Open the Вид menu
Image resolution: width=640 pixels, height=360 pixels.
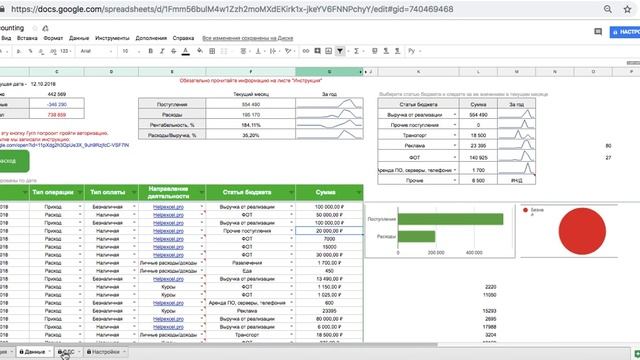(x=6, y=38)
